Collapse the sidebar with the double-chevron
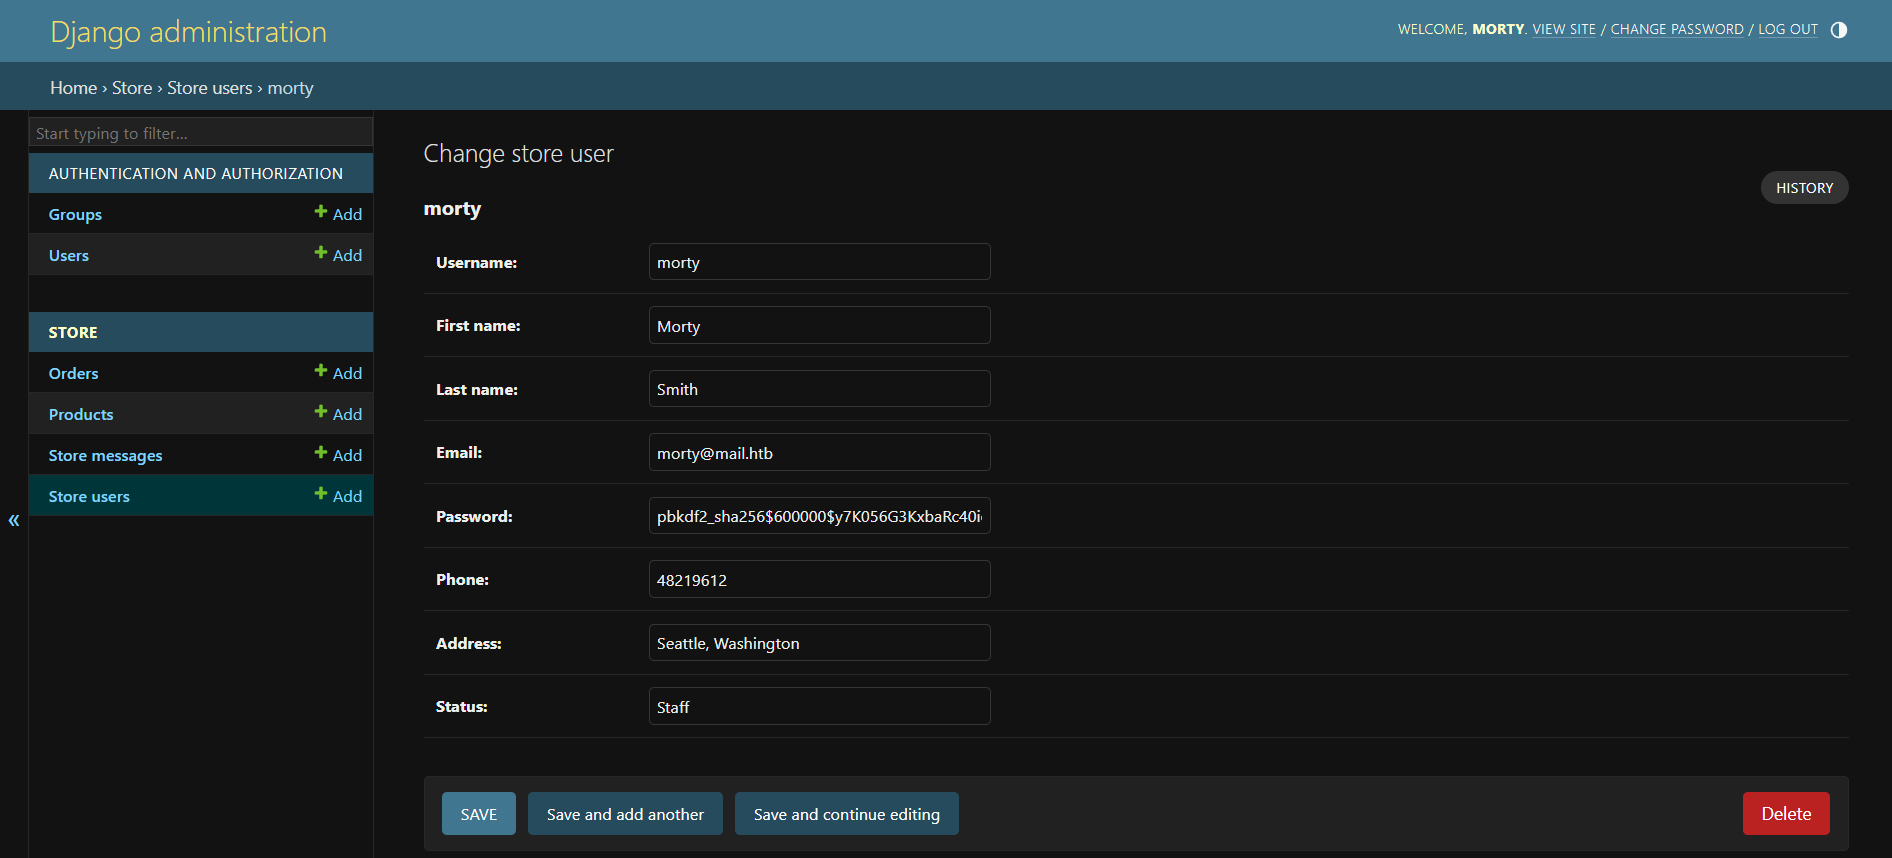Image resolution: width=1892 pixels, height=858 pixels. pos(14,520)
